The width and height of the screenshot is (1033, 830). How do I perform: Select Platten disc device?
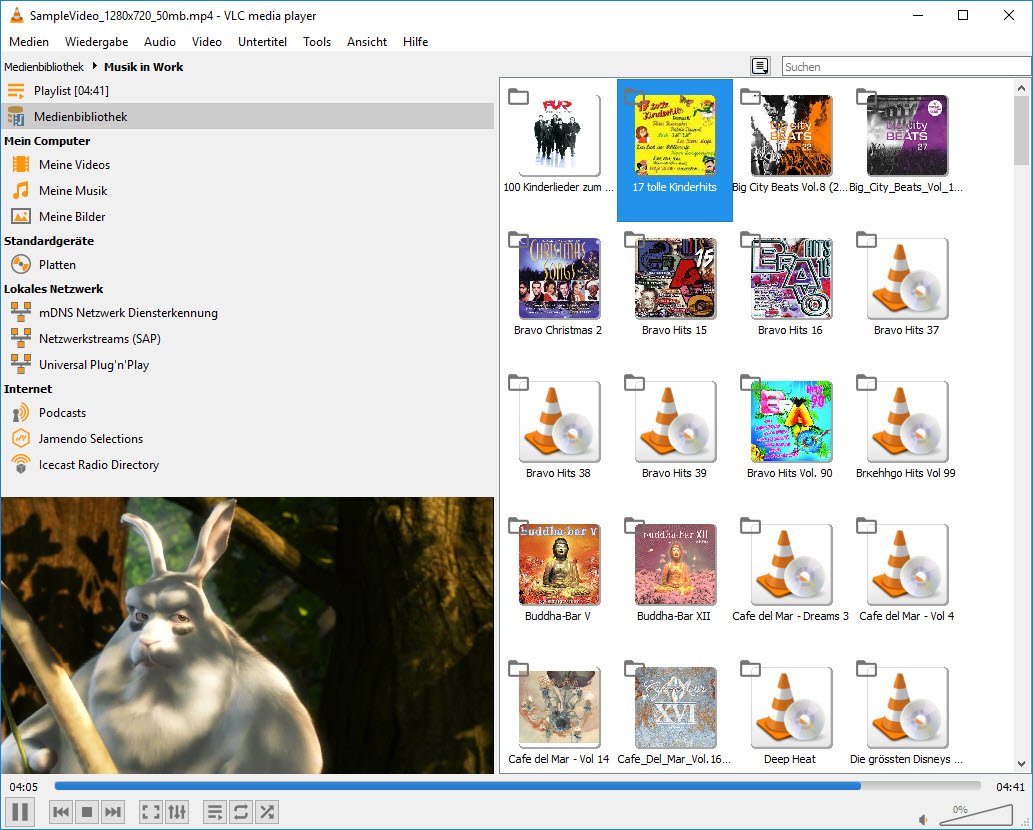tap(247, 265)
